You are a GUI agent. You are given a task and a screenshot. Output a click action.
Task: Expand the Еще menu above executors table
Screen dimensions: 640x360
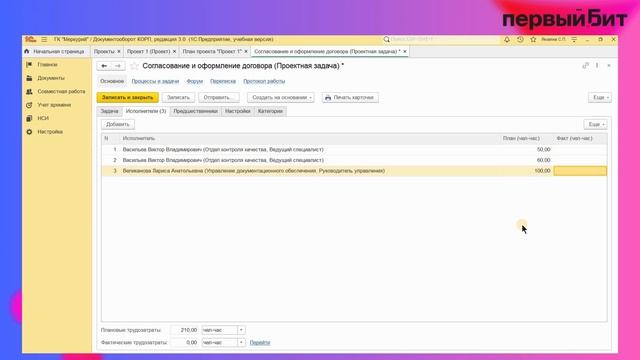point(596,124)
